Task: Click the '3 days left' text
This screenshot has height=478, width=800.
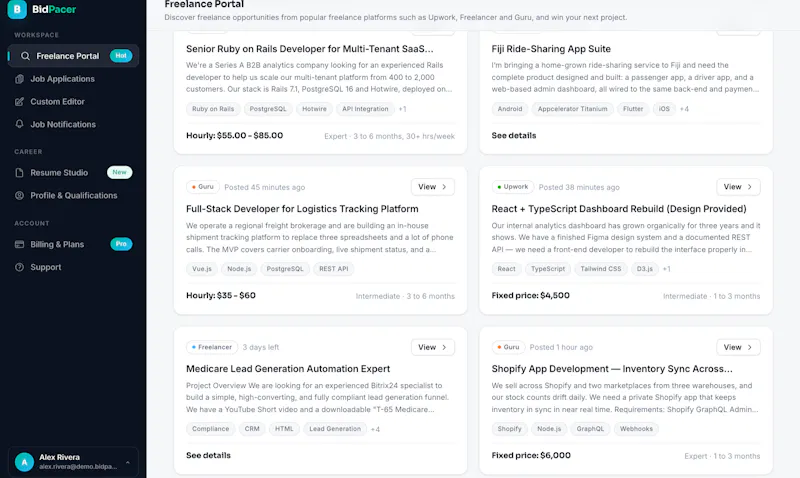Action: [261, 347]
